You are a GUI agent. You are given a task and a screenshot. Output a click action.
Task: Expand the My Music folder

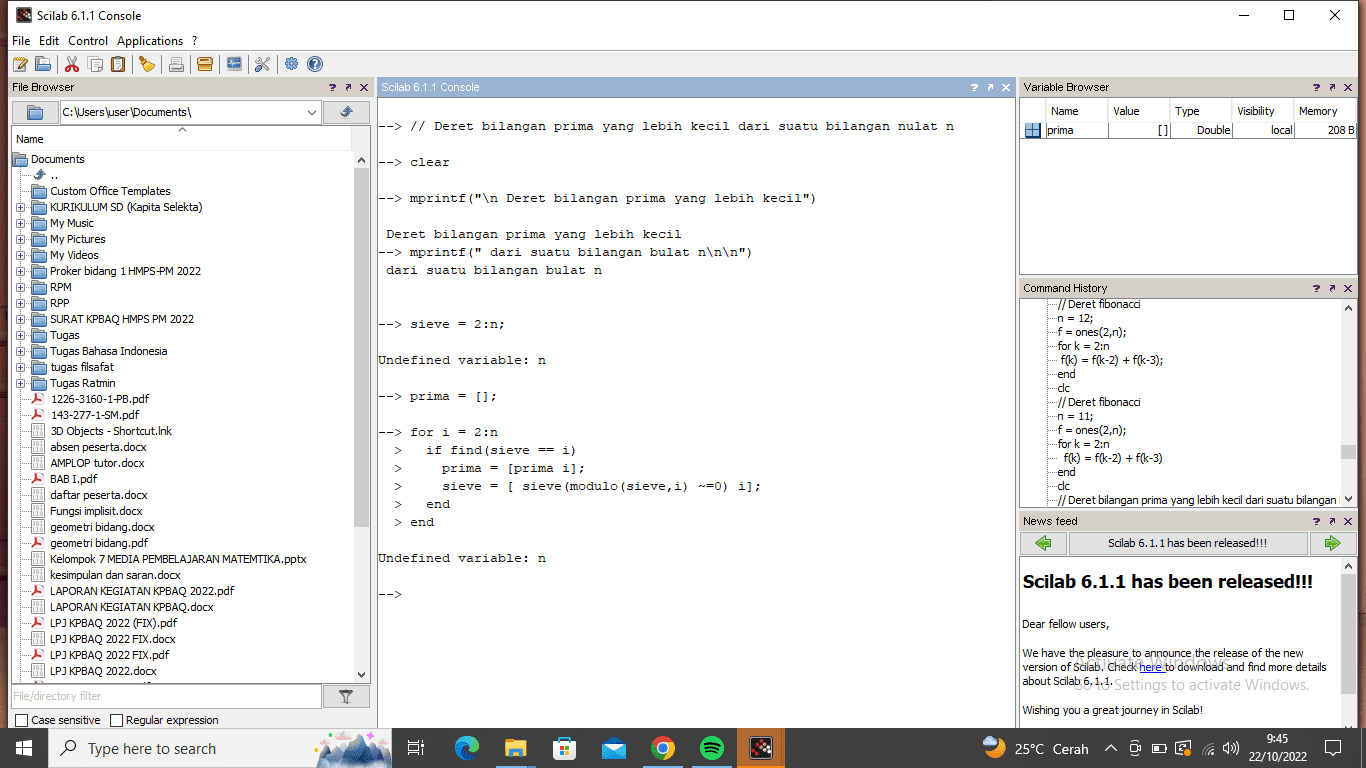pyautogui.click(x=20, y=223)
